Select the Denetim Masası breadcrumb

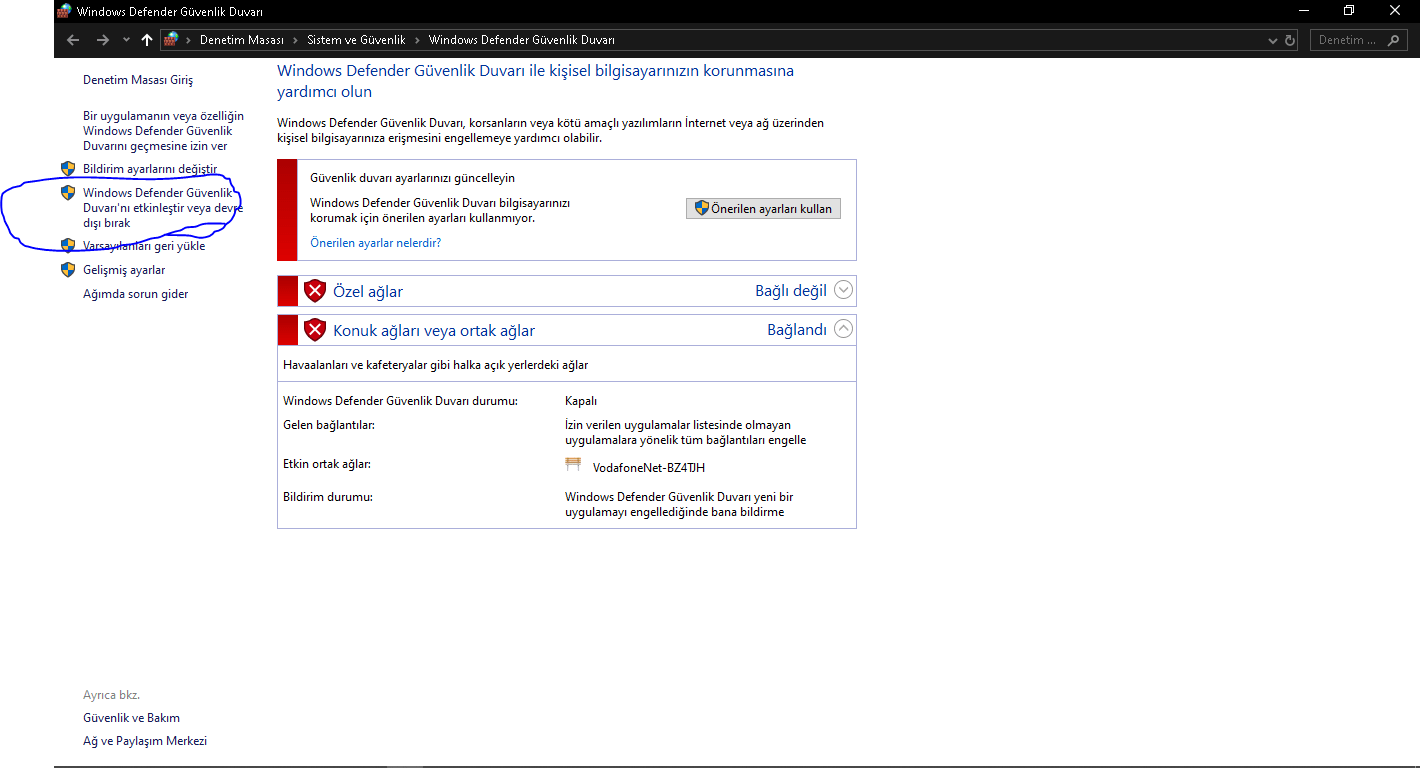pos(240,40)
